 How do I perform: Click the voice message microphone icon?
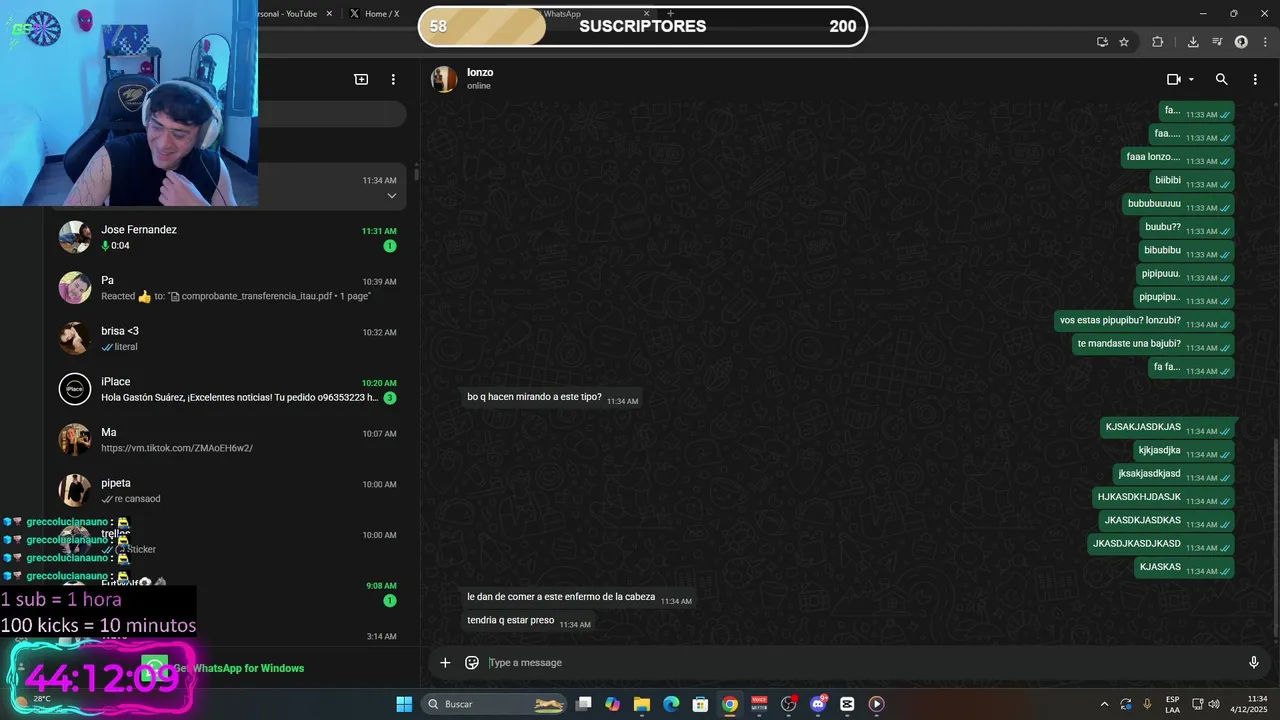click(x=1254, y=662)
